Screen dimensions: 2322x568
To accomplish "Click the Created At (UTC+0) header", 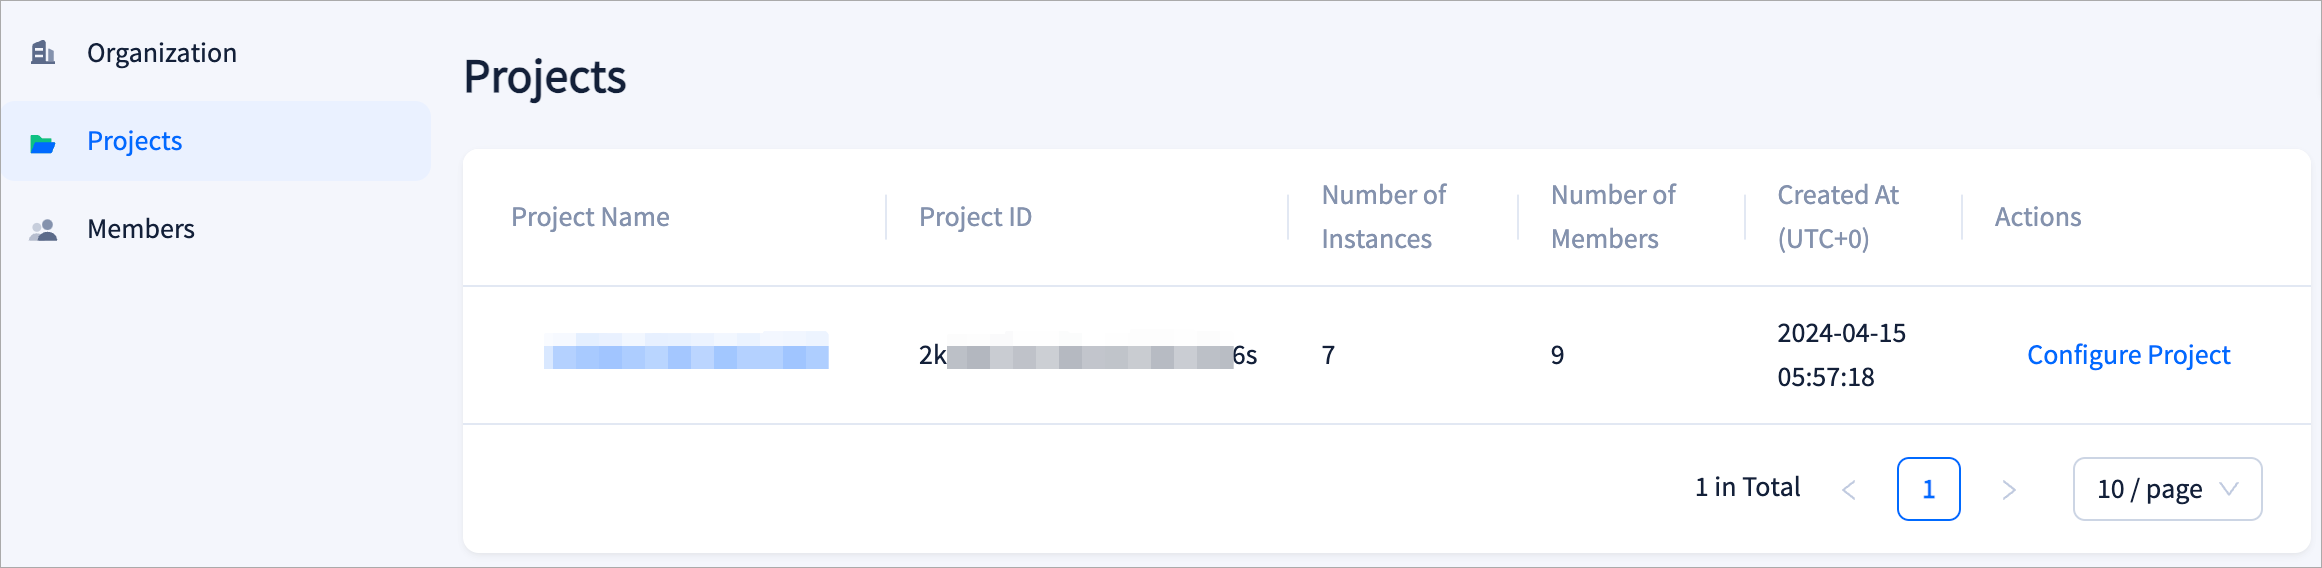I will click(1837, 217).
